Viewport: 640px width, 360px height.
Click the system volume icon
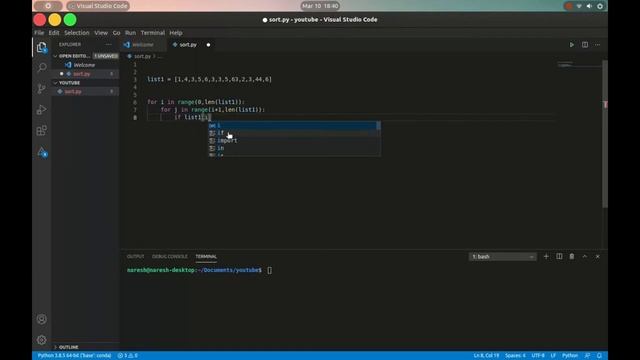click(589, 6)
